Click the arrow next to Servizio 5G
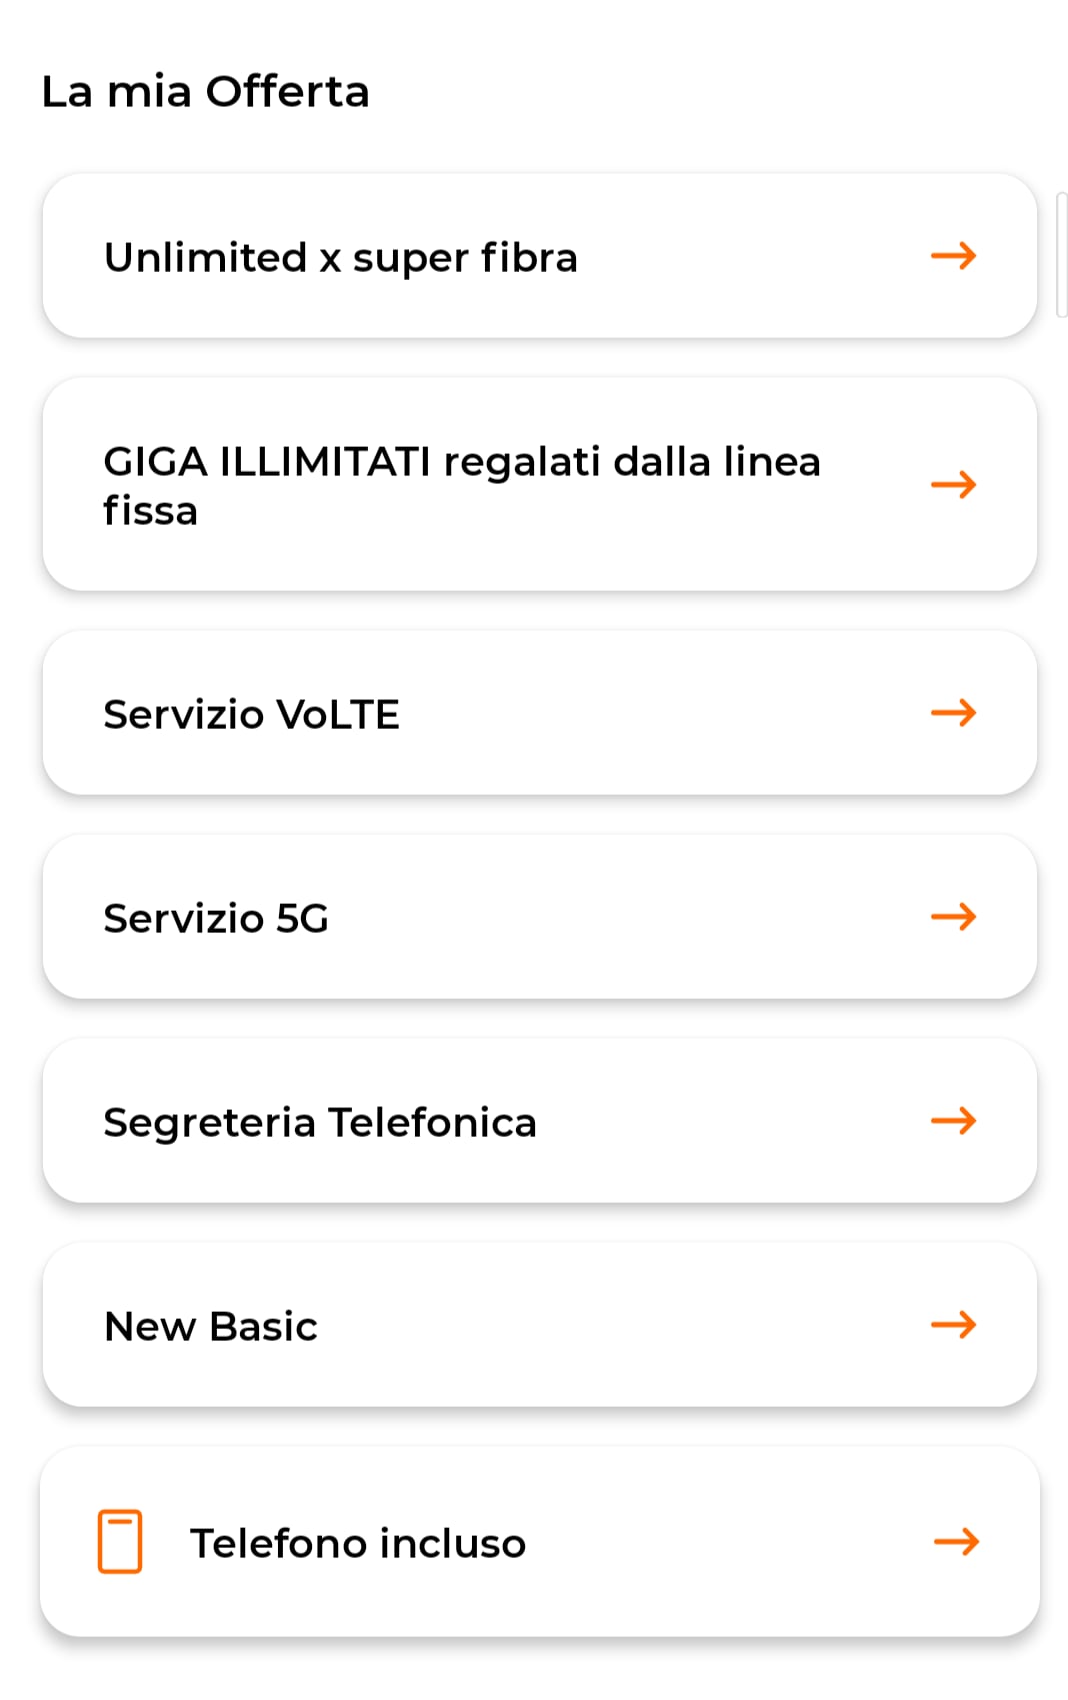 coord(953,917)
